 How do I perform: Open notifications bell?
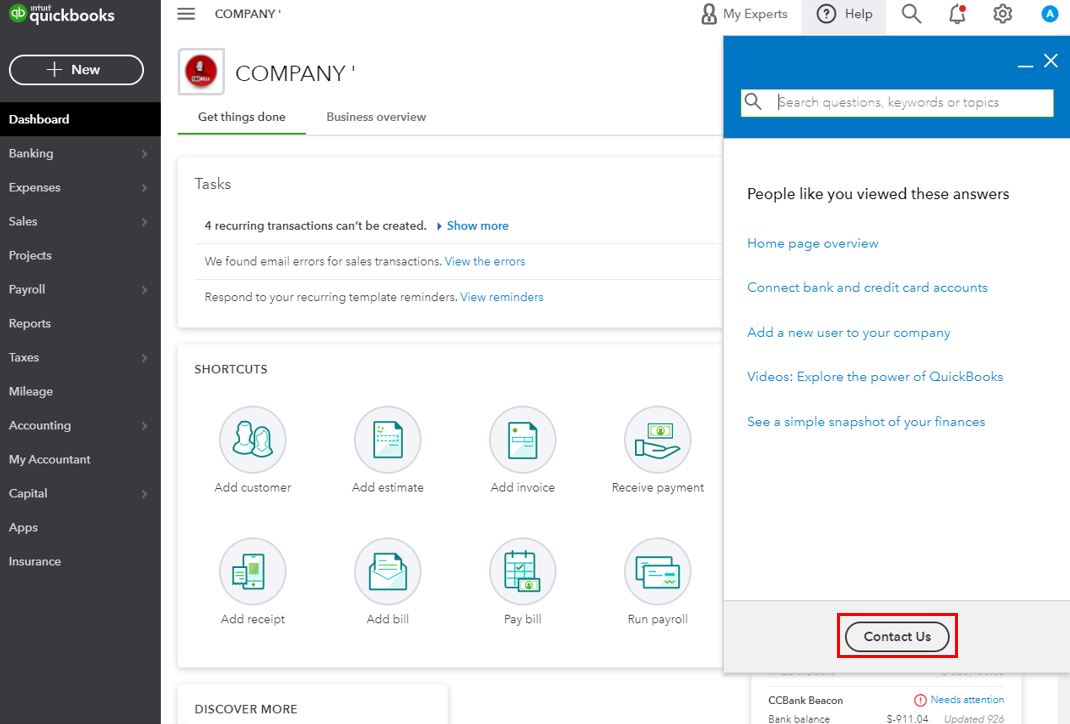[x=957, y=14]
